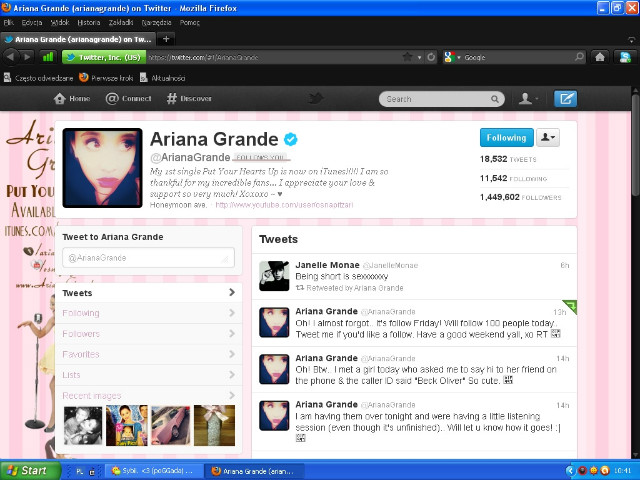Compose a new tweet with the blue button
Screen dimensions: 640x480
pyautogui.click(x=565, y=99)
